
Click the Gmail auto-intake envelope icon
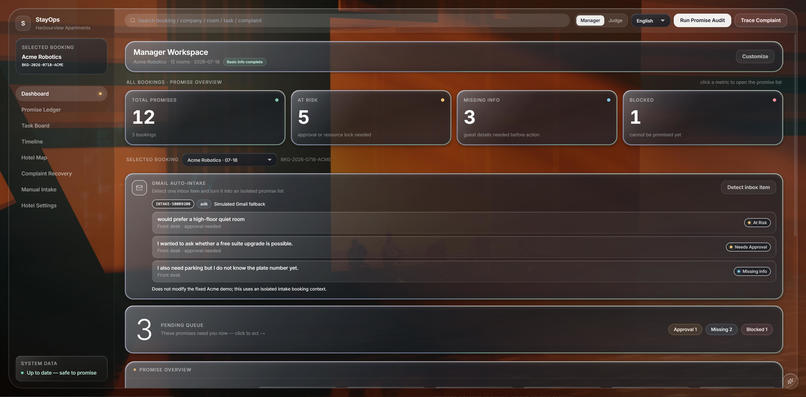[139, 188]
